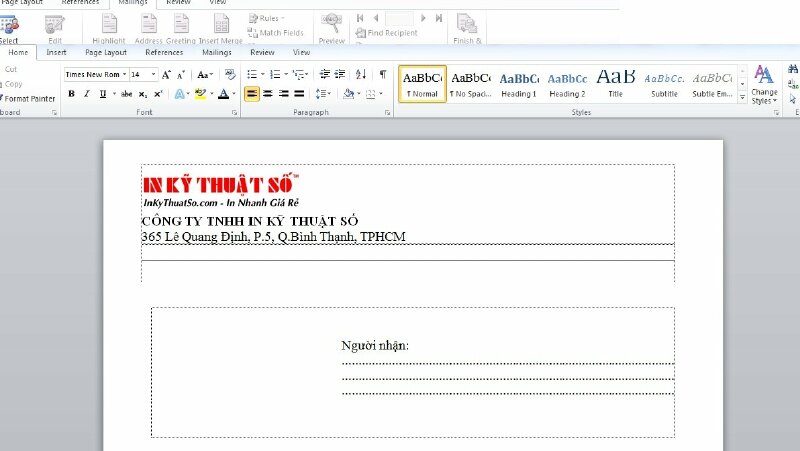The width and height of the screenshot is (800, 451).
Task: Toggle Subscript formatting
Action: point(143,94)
